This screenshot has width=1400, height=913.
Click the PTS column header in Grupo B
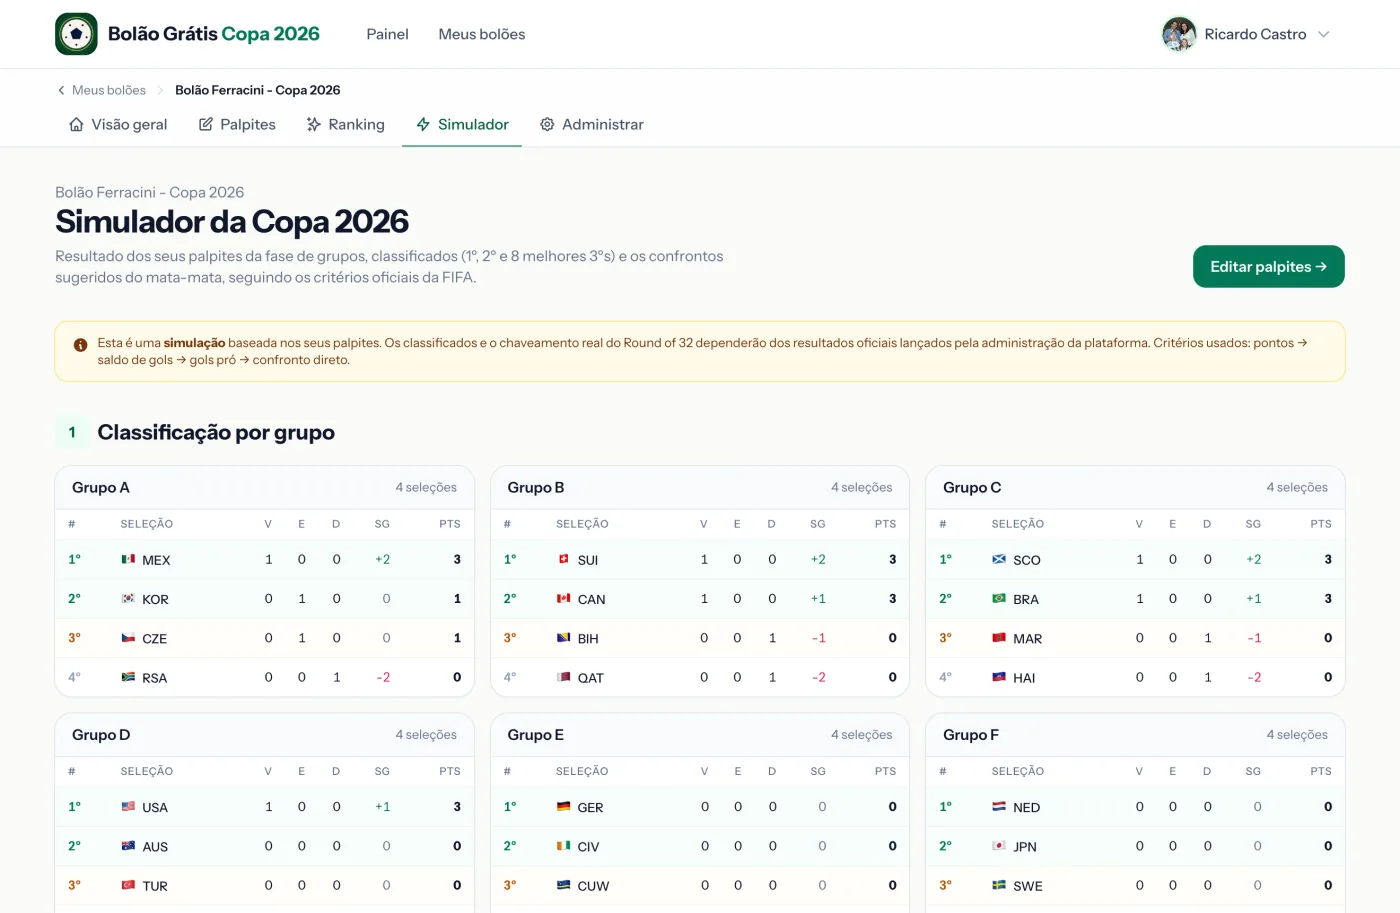coord(885,524)
